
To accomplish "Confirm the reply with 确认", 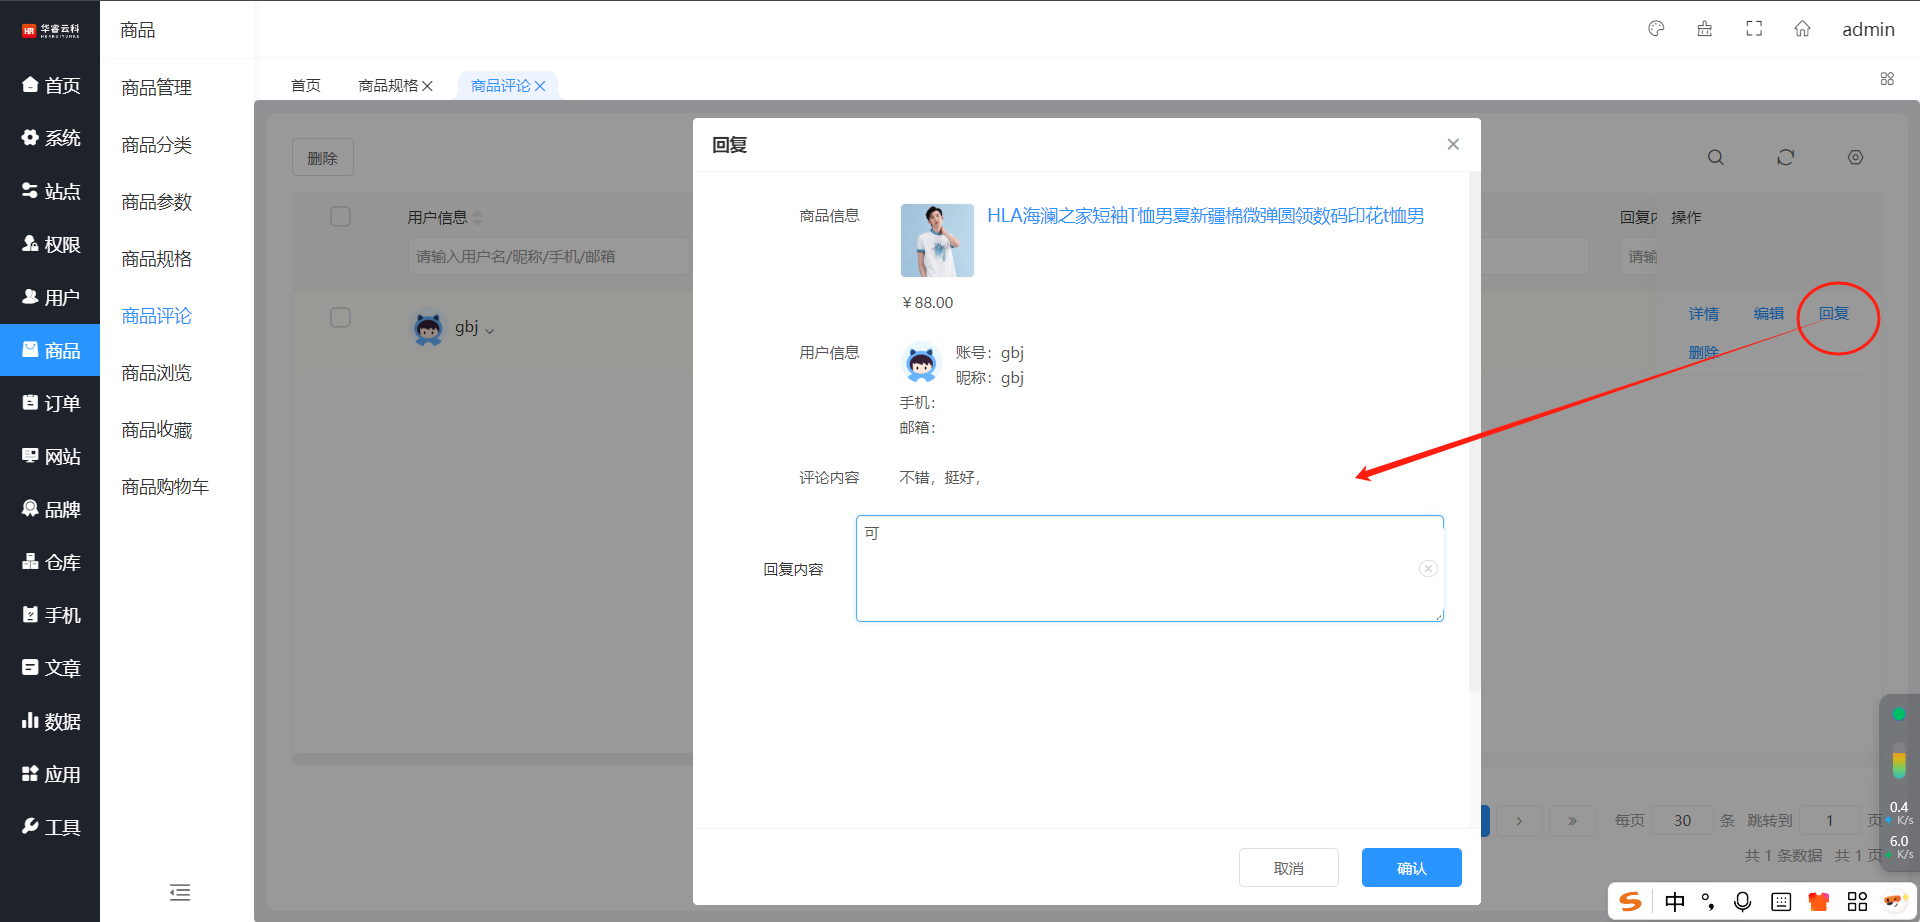I will [1411, 868].
